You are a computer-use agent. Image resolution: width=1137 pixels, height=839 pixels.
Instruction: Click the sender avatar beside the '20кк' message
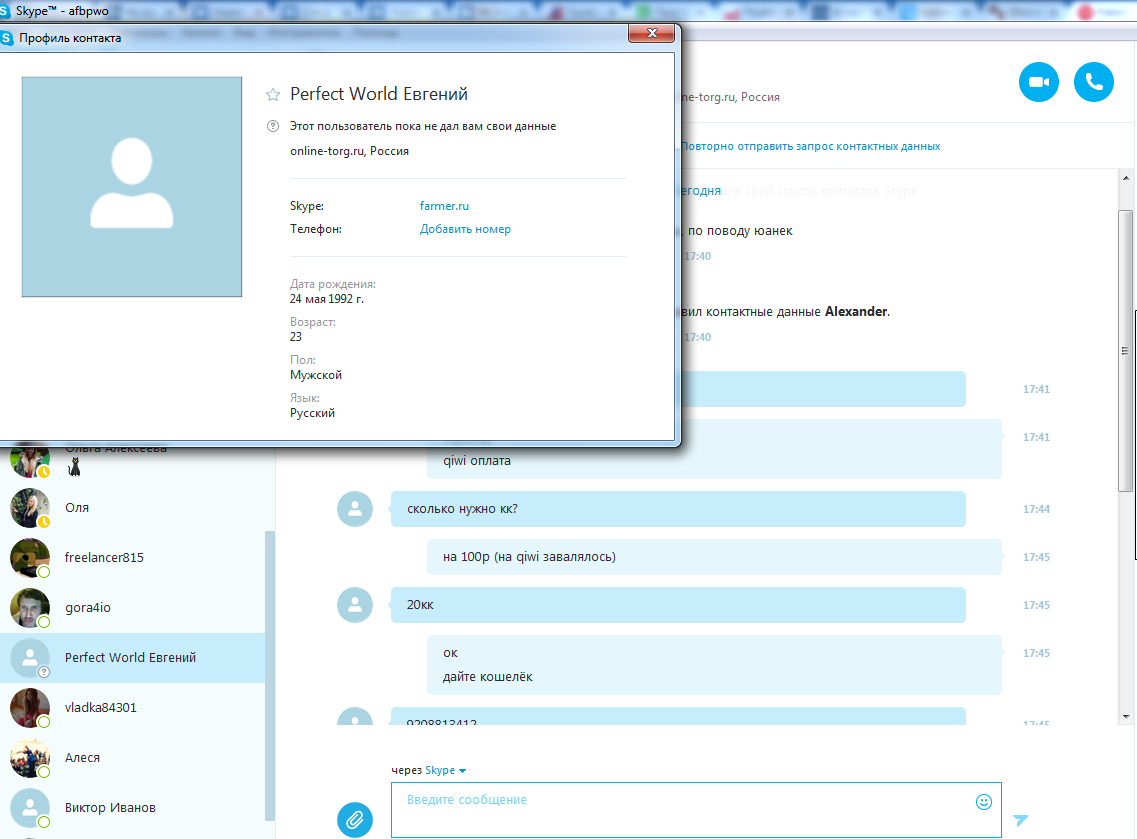click(355, 605)
